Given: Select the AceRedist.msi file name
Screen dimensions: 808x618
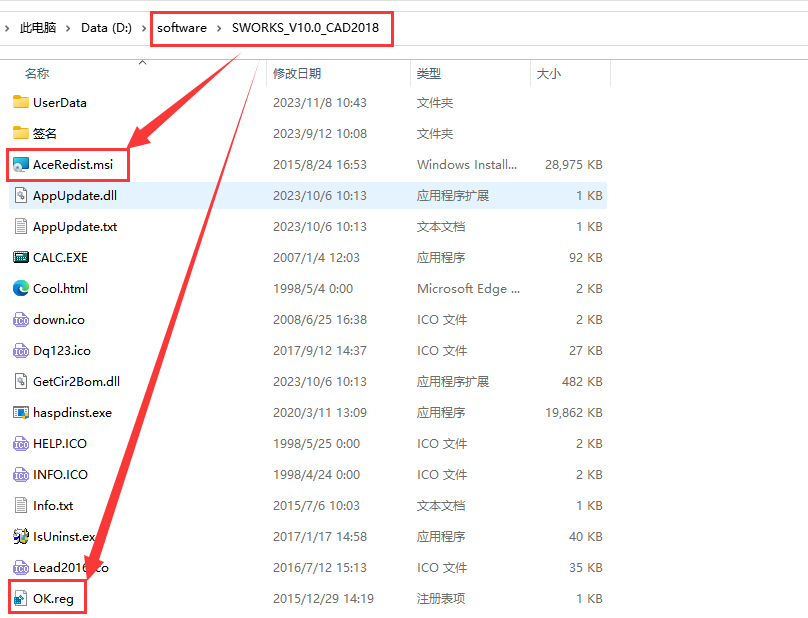Looking at the screenshot, I should click(x=73, y=164).
